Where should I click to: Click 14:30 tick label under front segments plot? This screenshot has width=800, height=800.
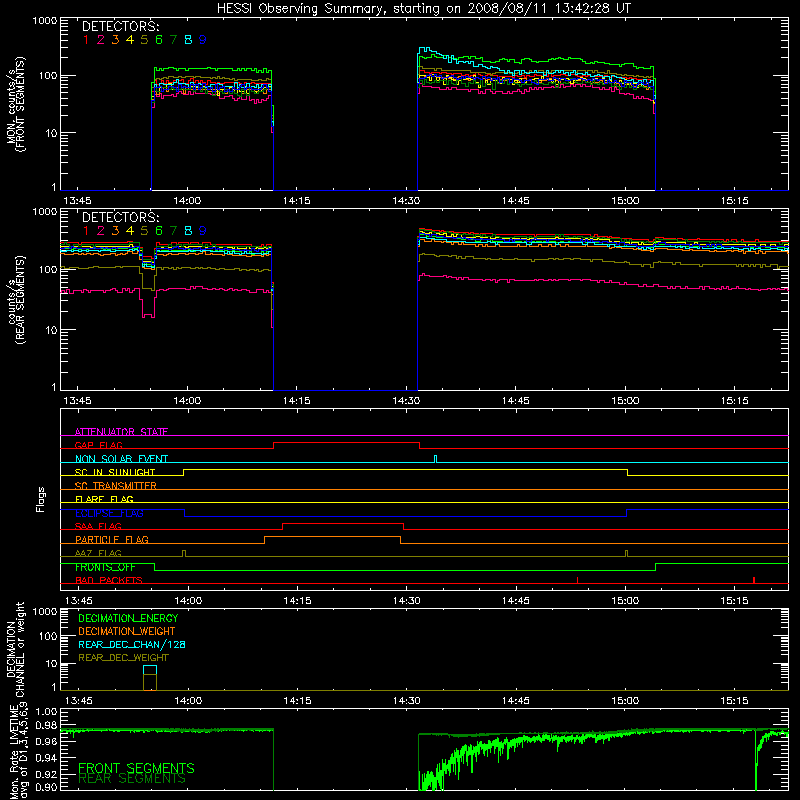(406, 201)
